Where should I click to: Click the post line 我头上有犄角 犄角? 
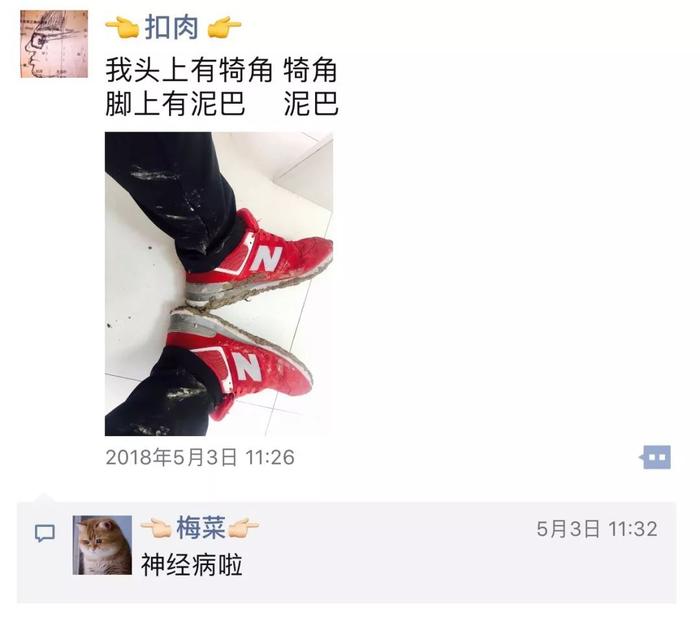221,71
